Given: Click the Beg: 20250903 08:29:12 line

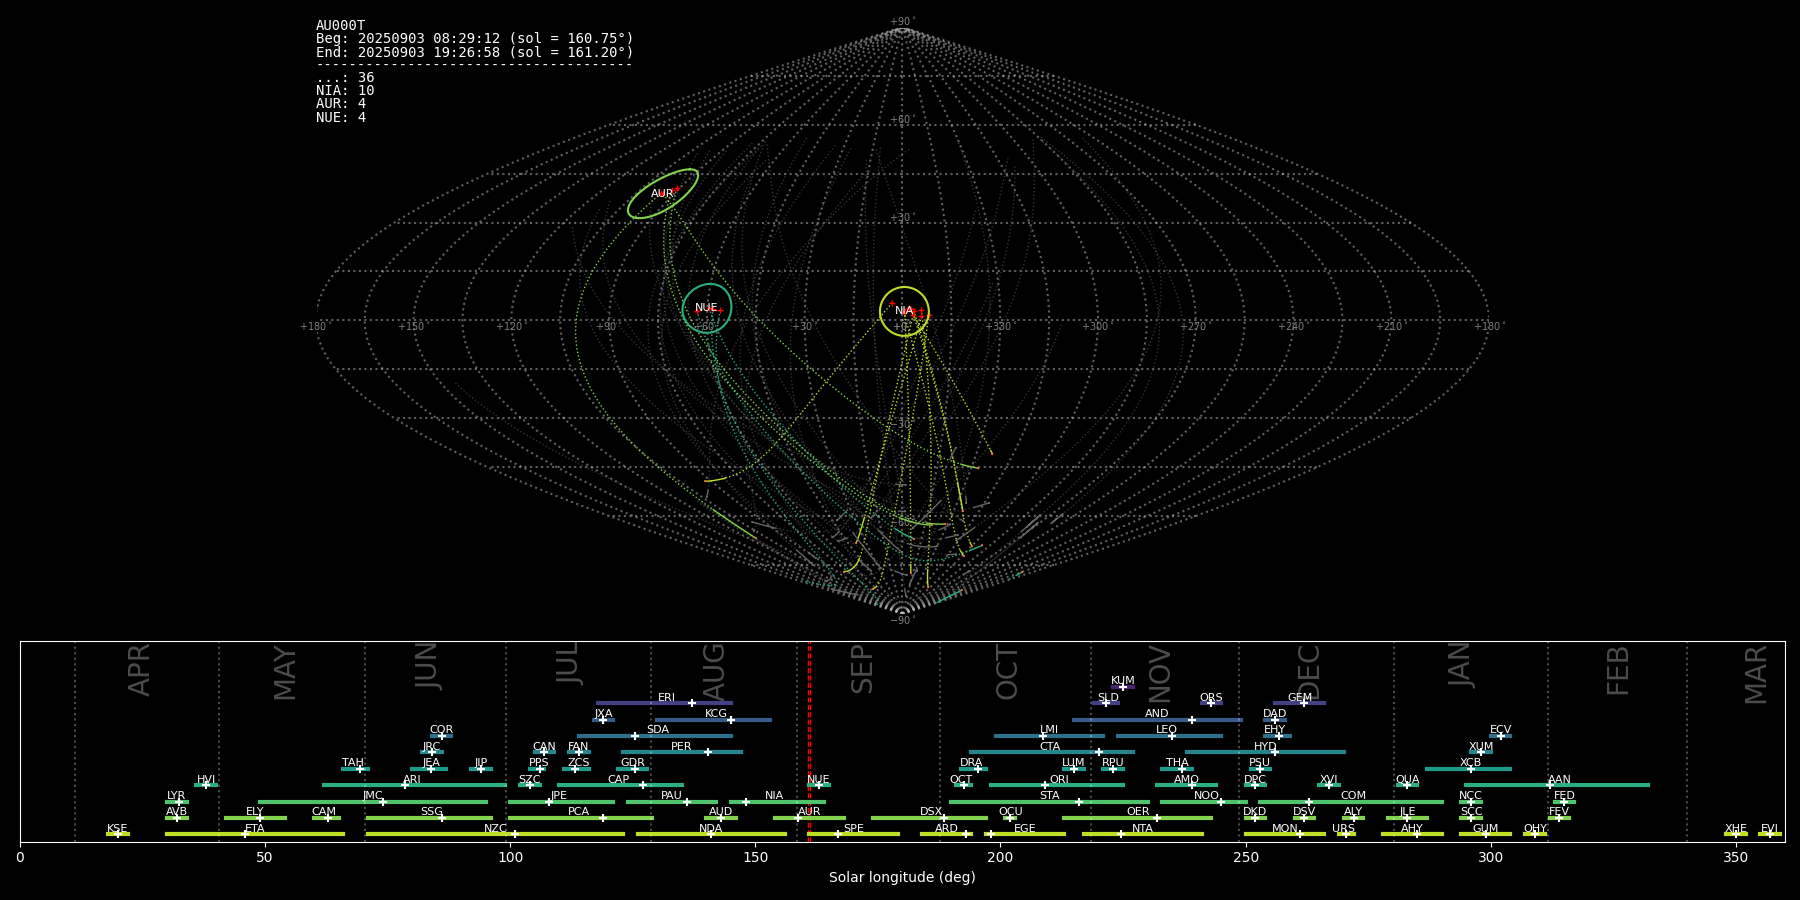Looking at the screenshot, I should 474,39.
